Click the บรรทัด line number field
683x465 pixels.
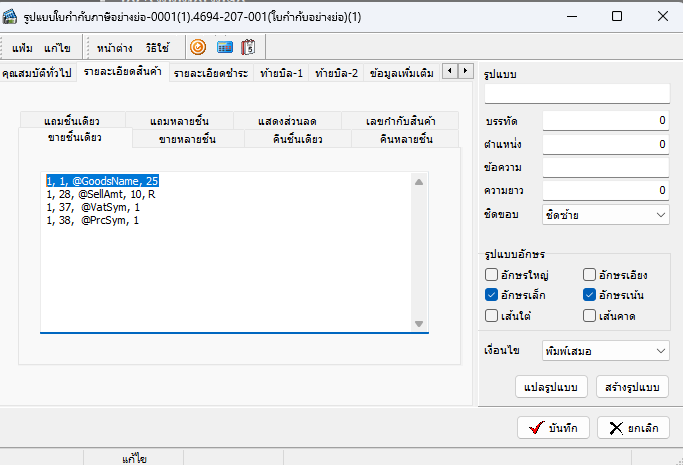[x=606, y=121]
